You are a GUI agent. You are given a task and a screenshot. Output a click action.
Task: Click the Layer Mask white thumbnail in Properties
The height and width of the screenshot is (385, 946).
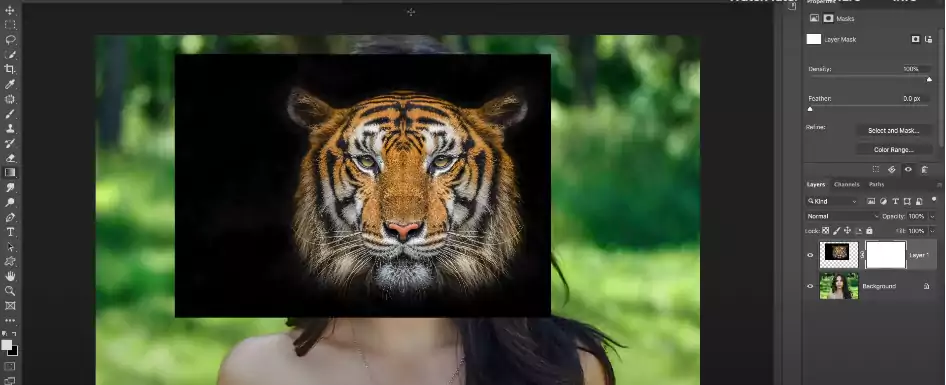[x=814, y=39]
